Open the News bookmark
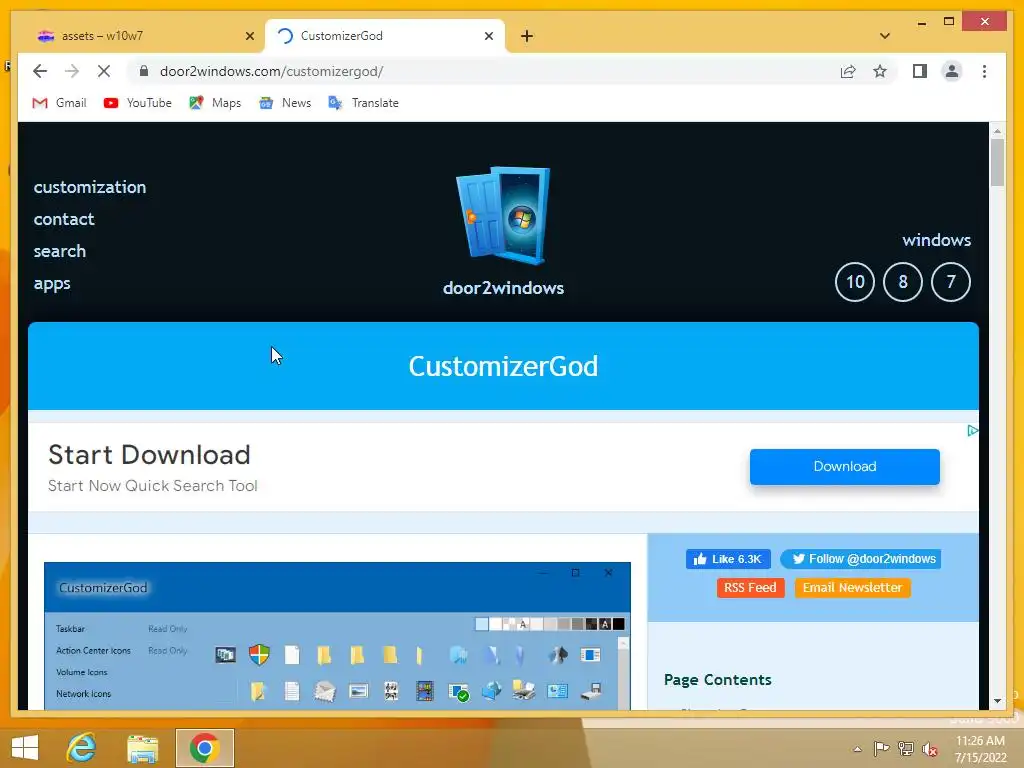 (285, 103)
